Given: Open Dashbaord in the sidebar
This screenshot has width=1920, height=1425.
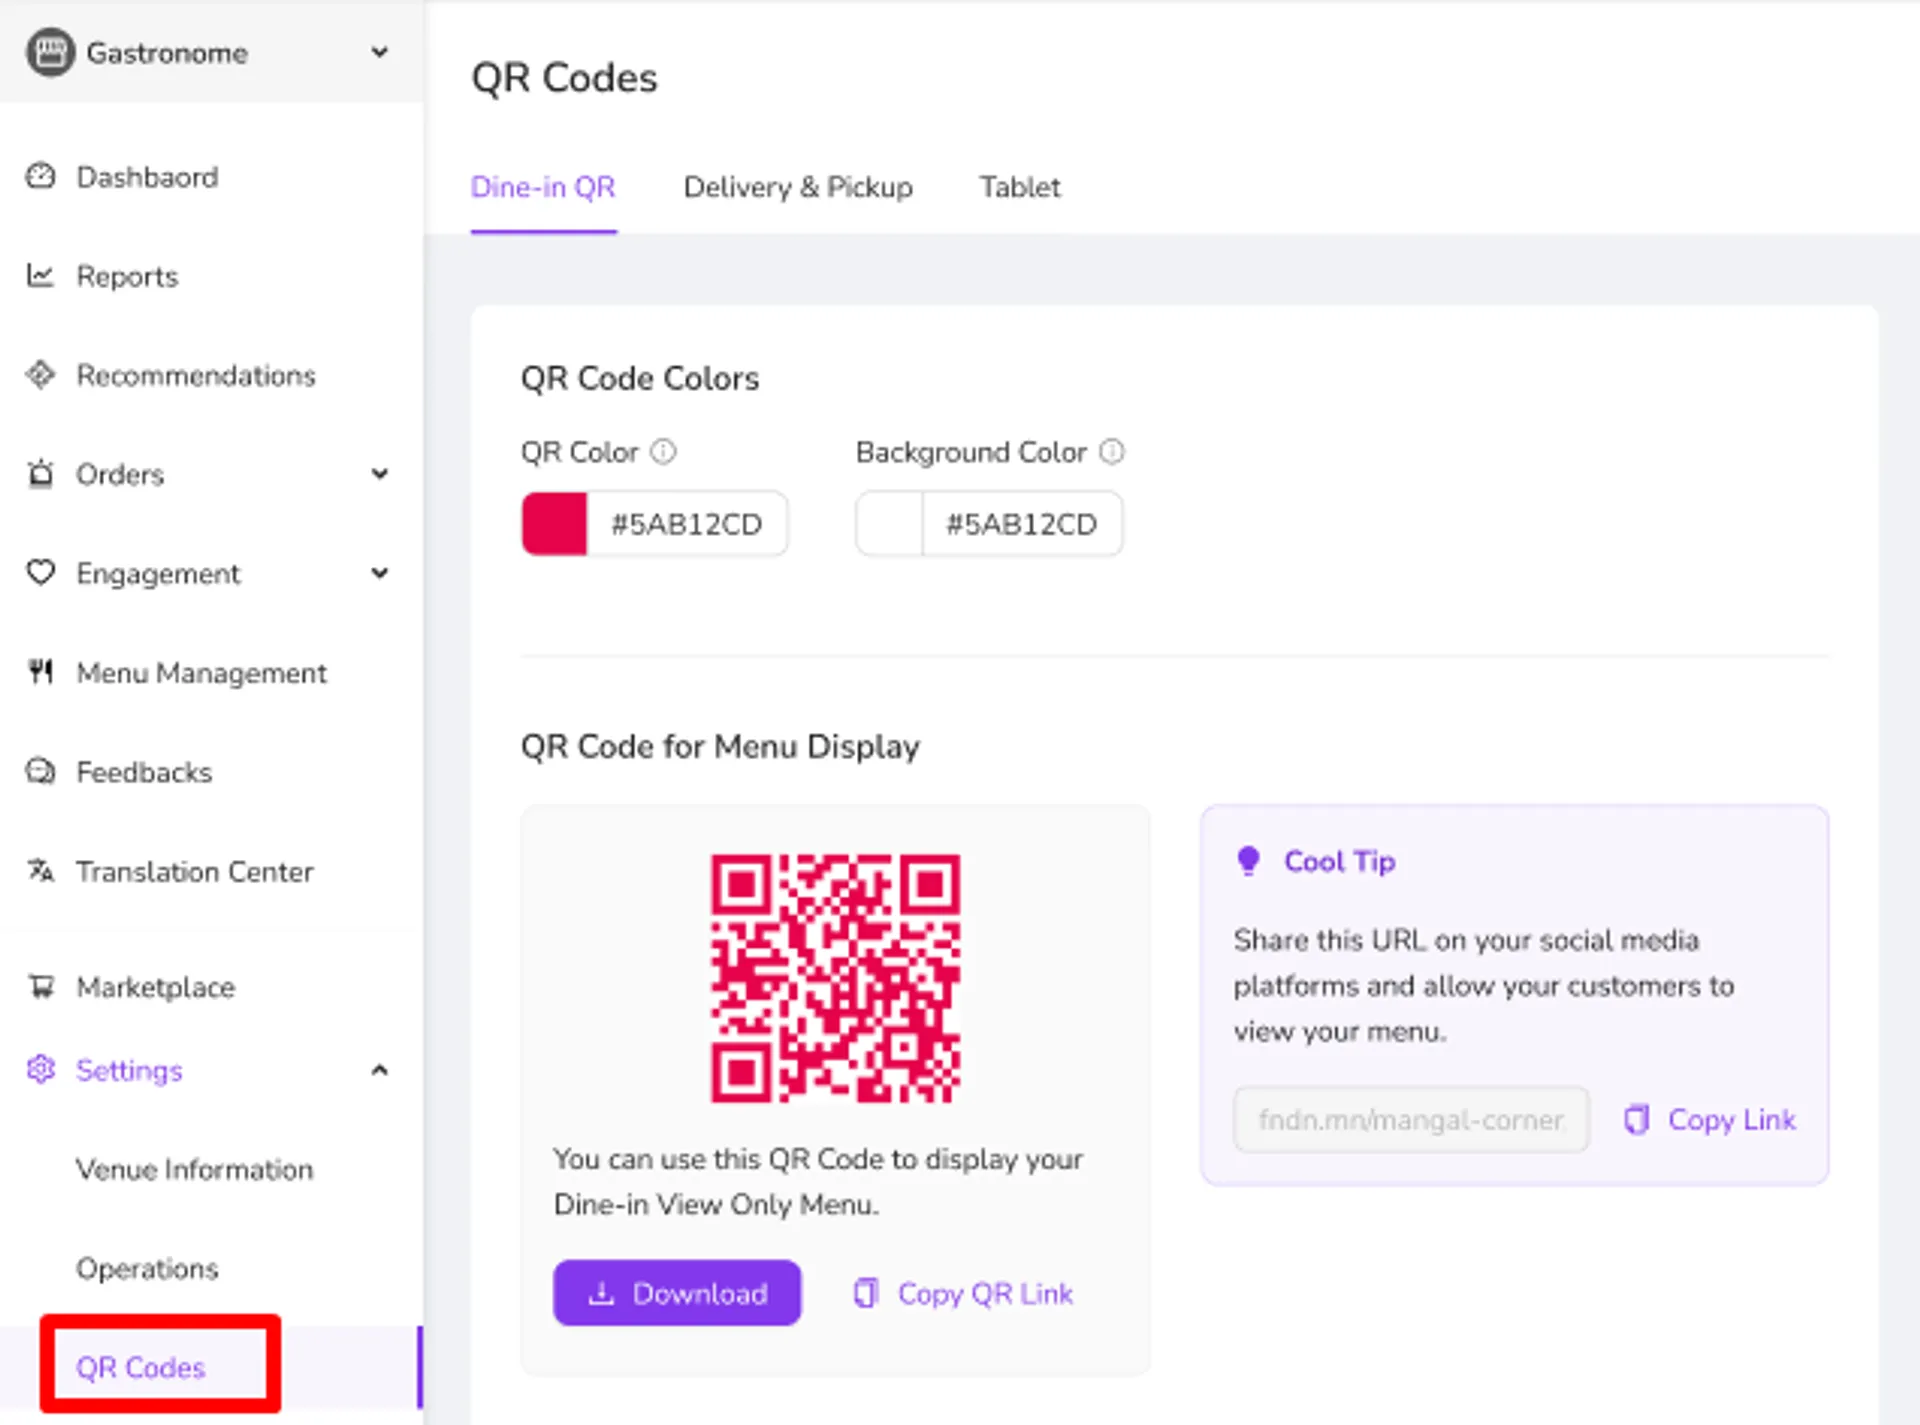Looking at the screenshot, I should coord(147,177).
